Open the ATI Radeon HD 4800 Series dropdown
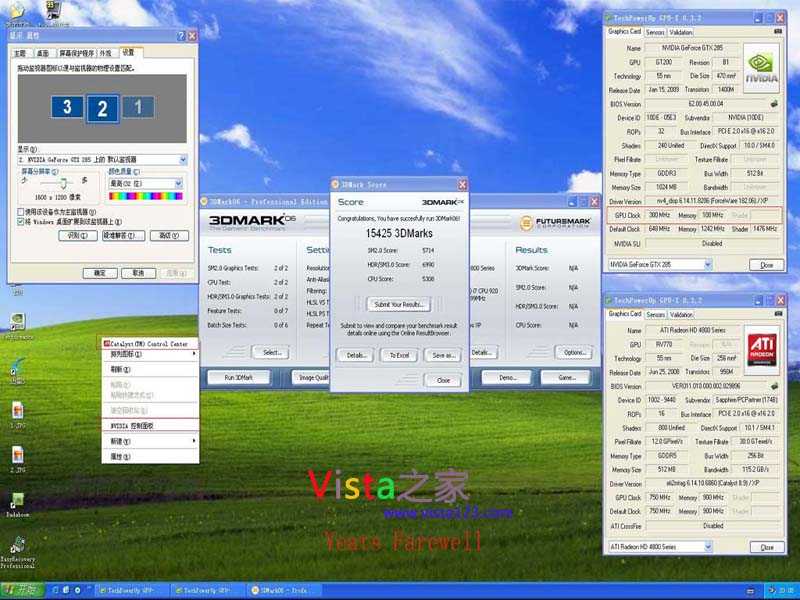Image resolution: width=800 pixels, height=600 pixels. pos(708,546)
